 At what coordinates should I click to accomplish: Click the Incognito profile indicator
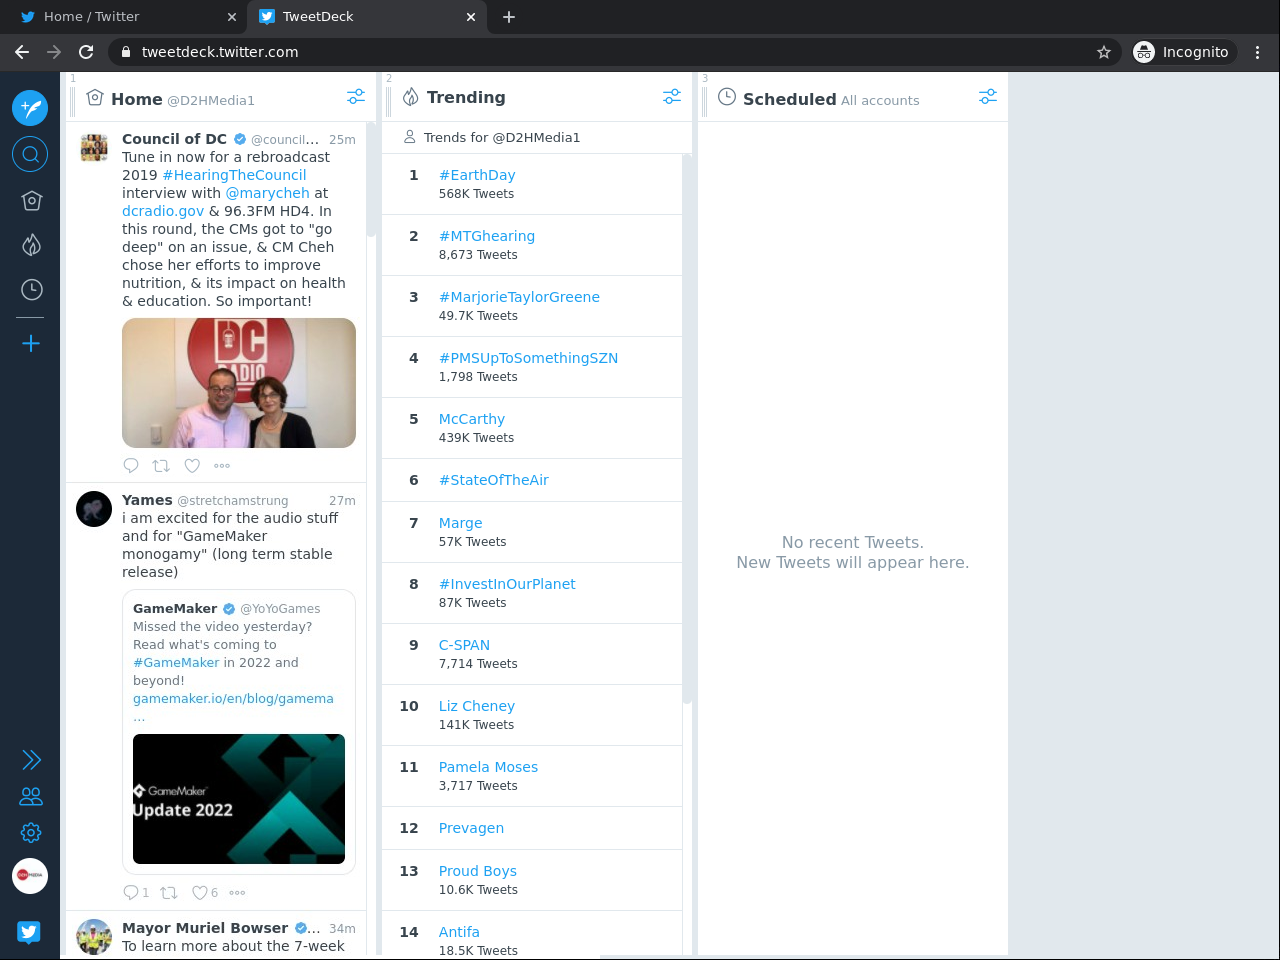(x=1183, y=52)
